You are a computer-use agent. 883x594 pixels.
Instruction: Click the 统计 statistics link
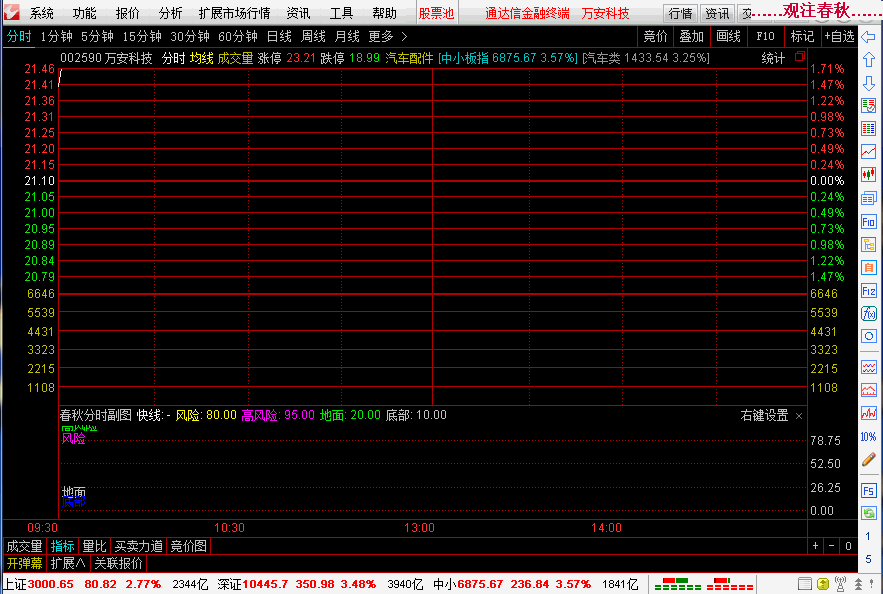pos(773,58)
